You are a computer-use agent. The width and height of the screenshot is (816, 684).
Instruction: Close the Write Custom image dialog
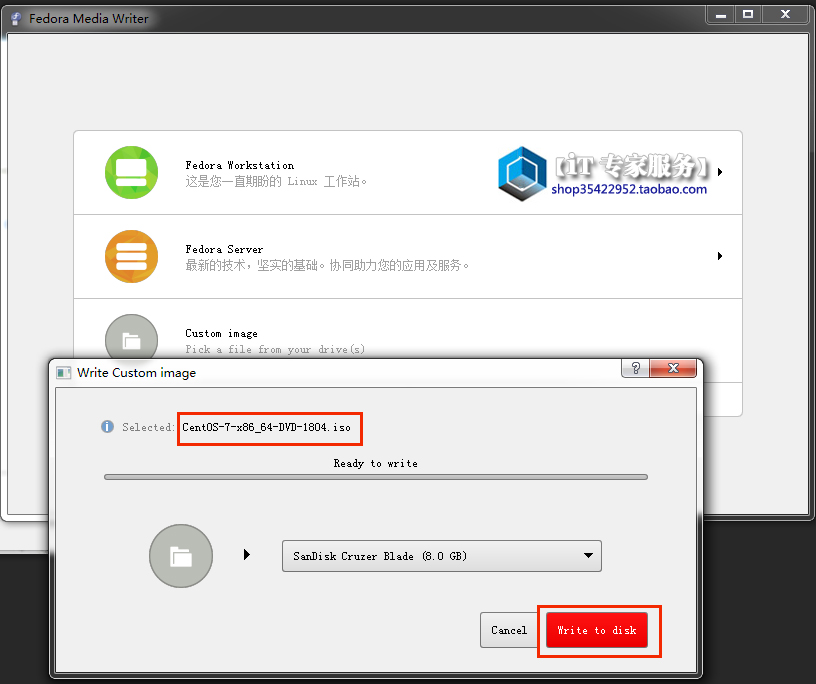[673, 368]
